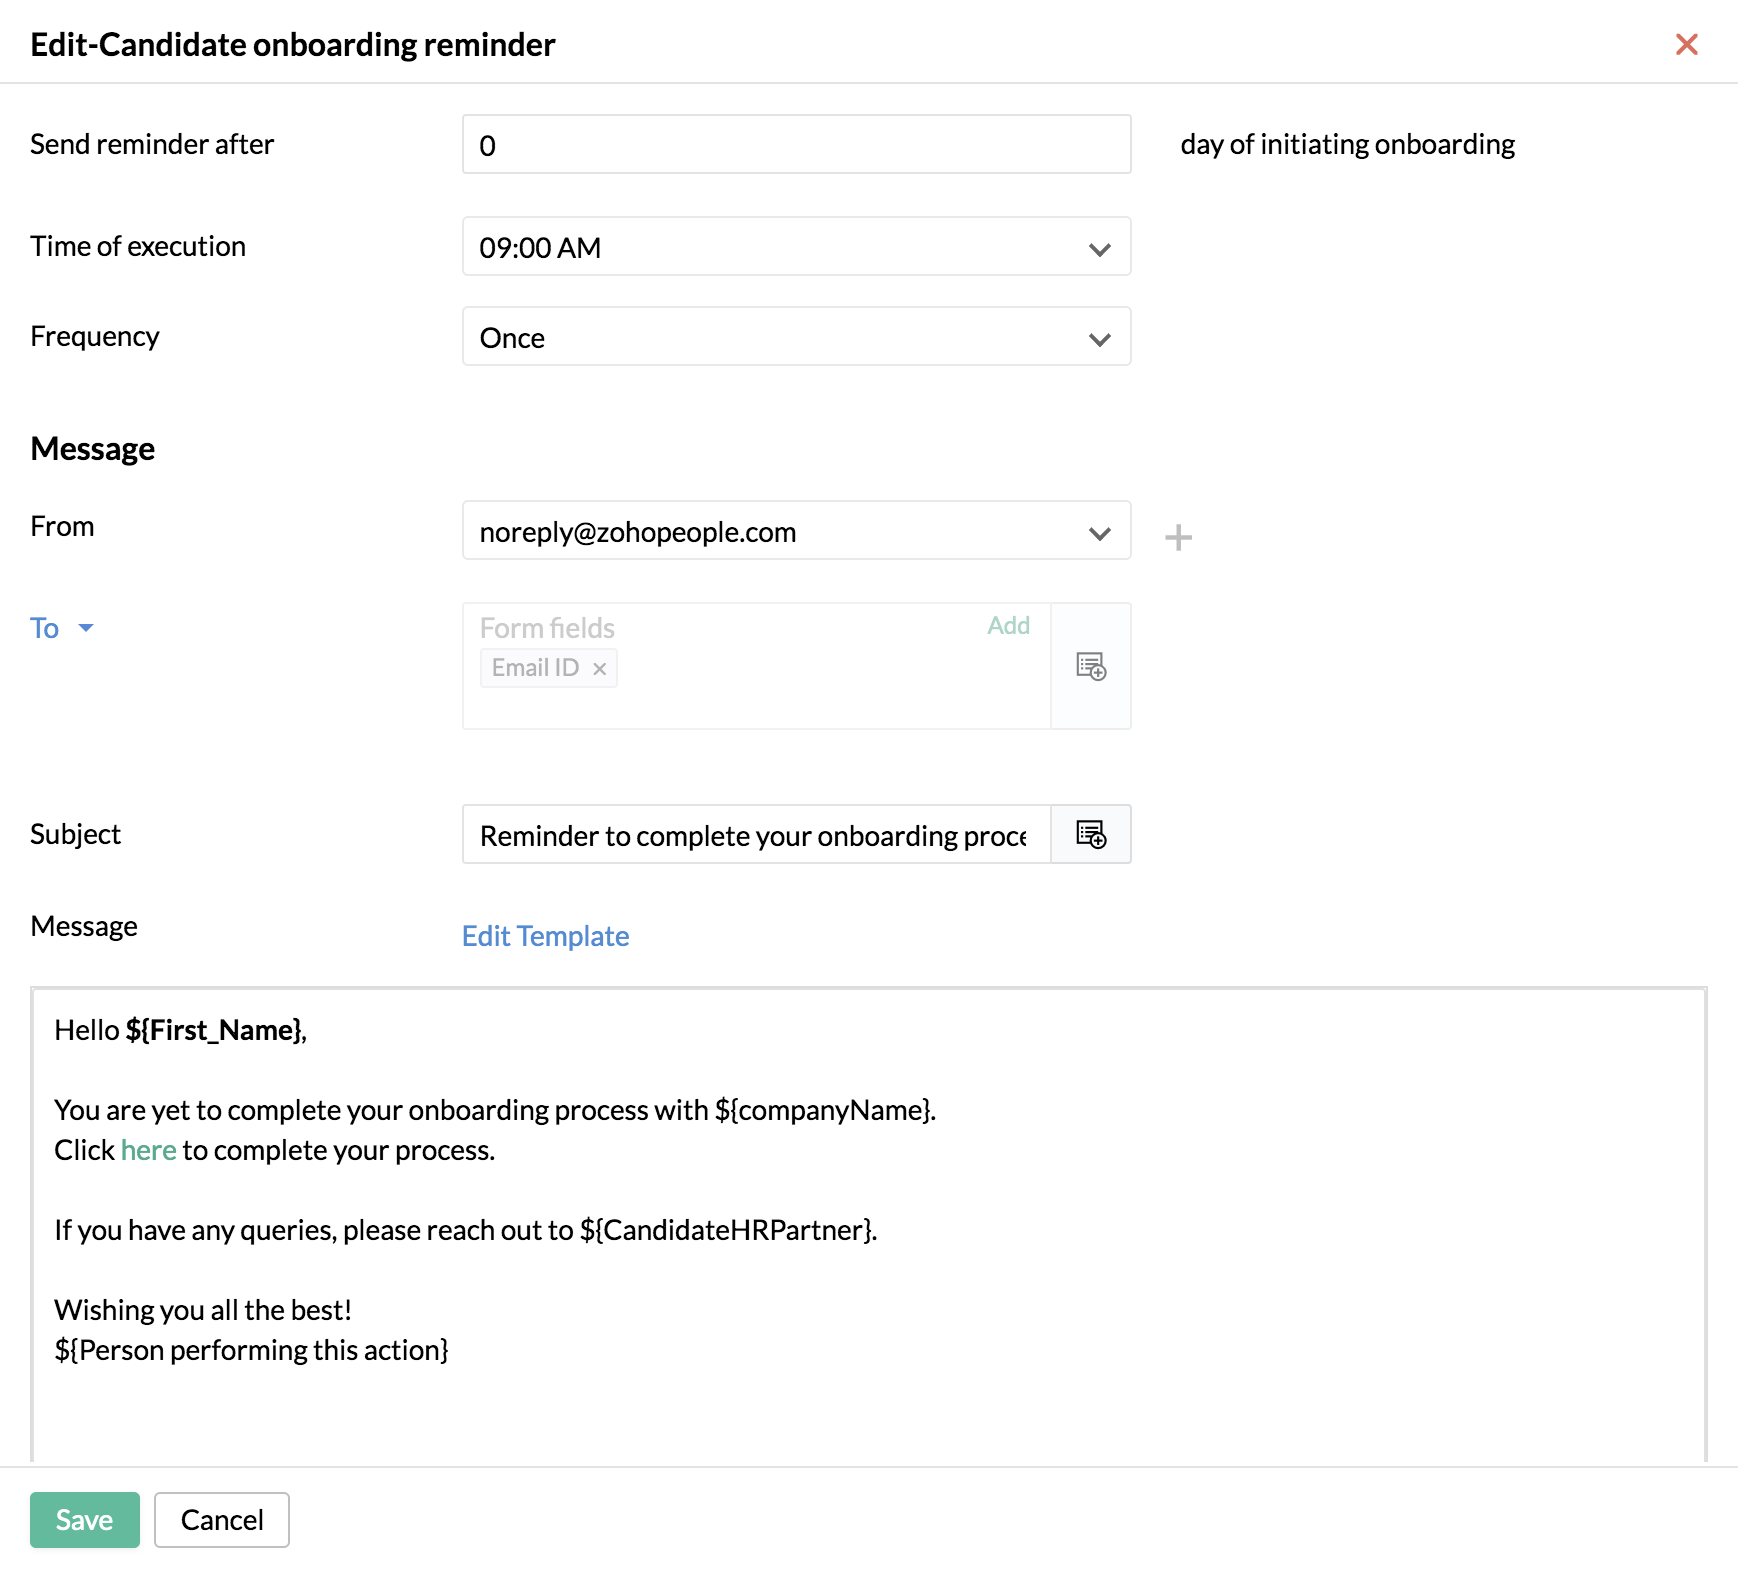Screen dimensions: 1738x1580
Task: Open the Frequency dropdown set to Once
Action: (x=796, y=336)
